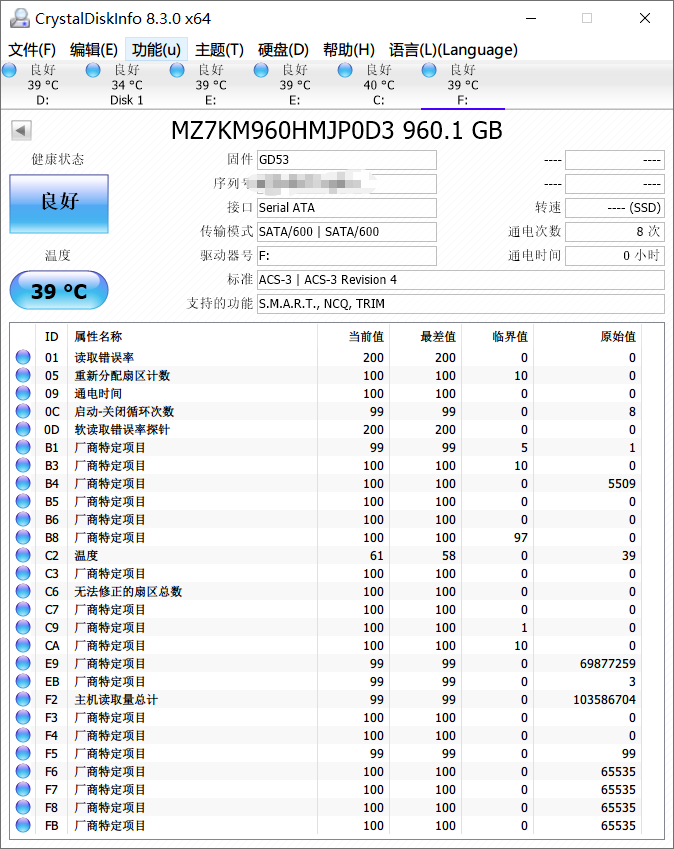Viewport: 674px width, 849px height.
Task: Click the 原始值 column header
Action: (618, 337)
